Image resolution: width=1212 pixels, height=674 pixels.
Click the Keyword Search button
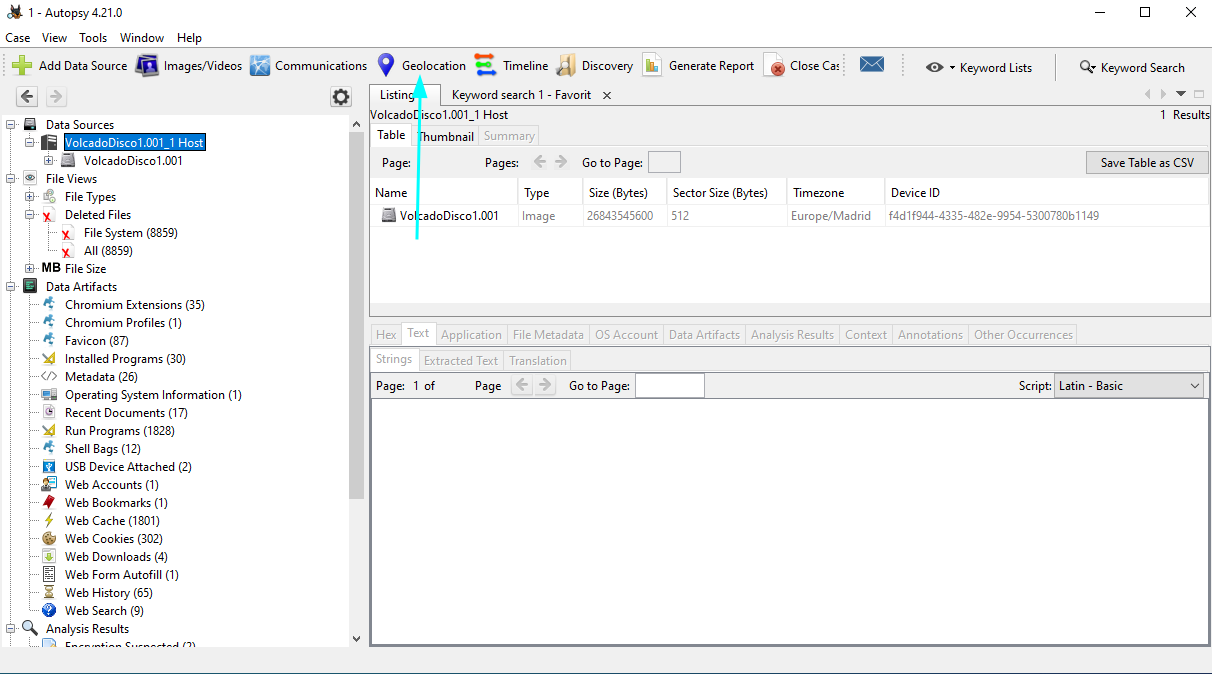coord(1132,67)
